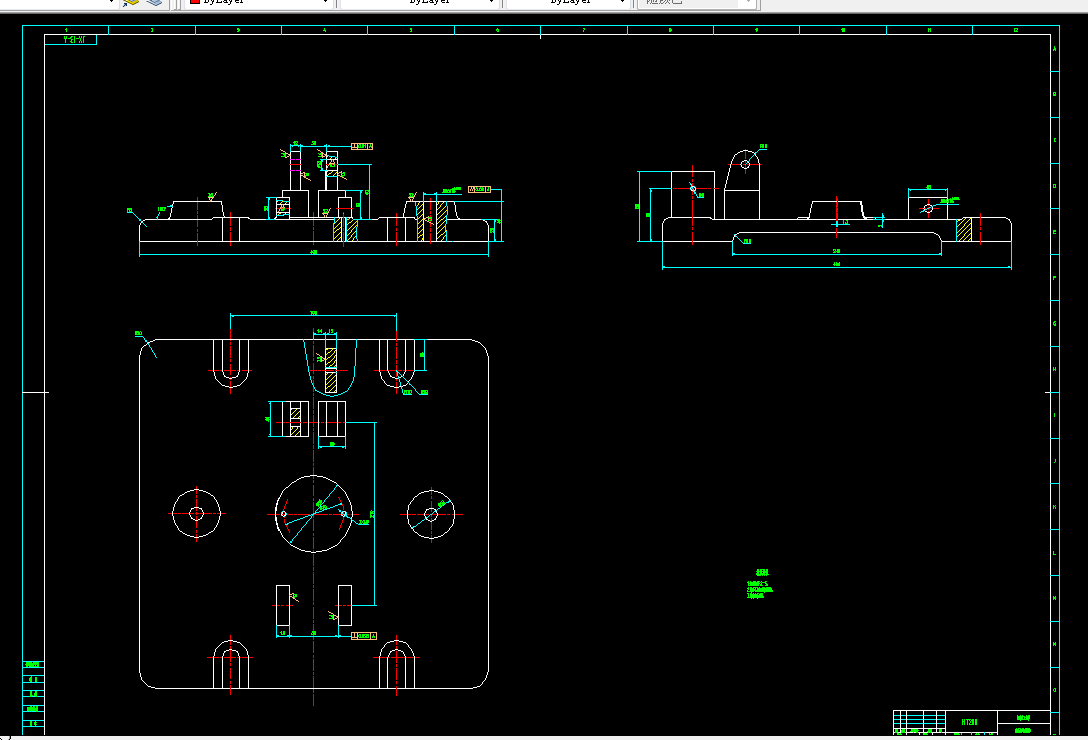
Task: Select the lower-left rectangular pad in plan view
Action: 283,605
